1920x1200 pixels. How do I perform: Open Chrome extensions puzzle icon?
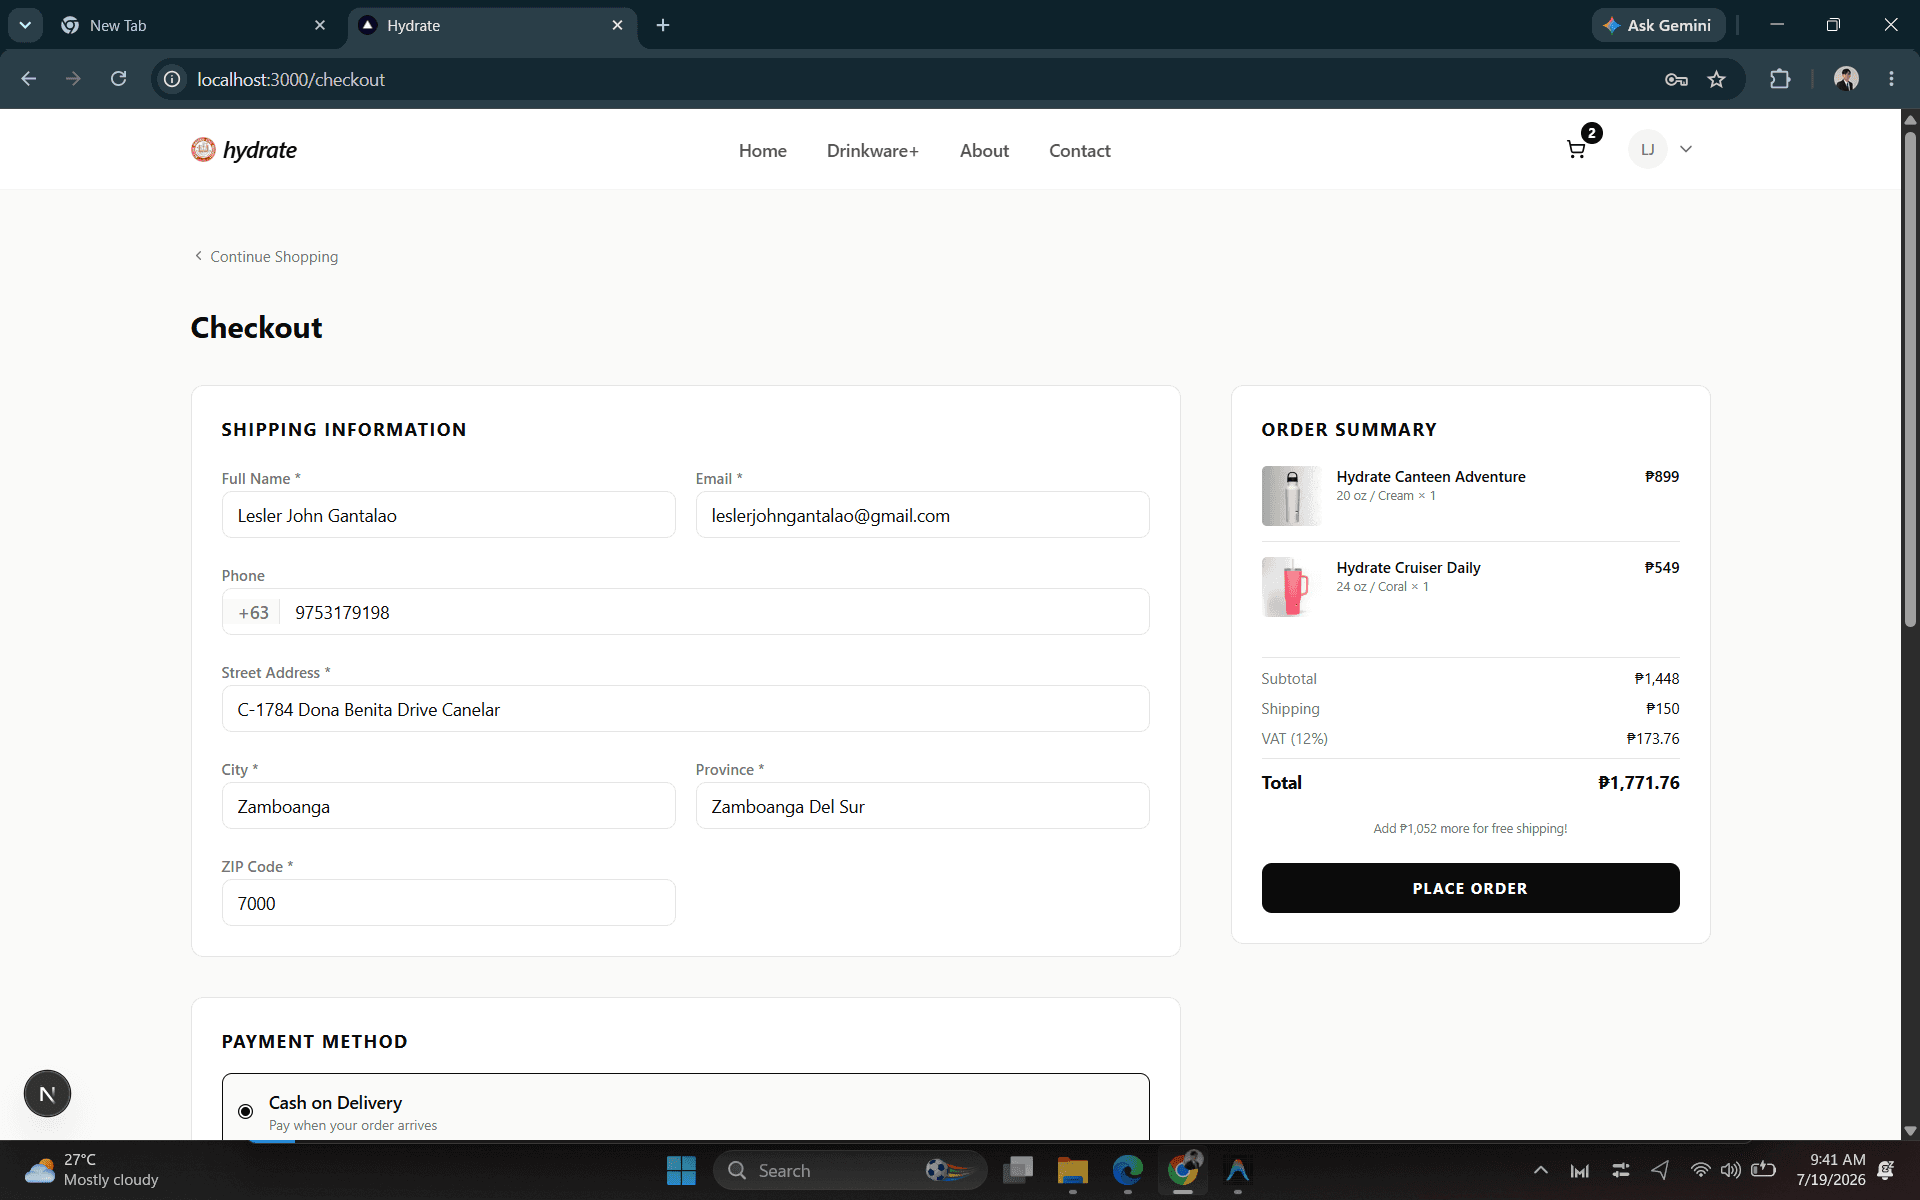(x=1780, y=79)
